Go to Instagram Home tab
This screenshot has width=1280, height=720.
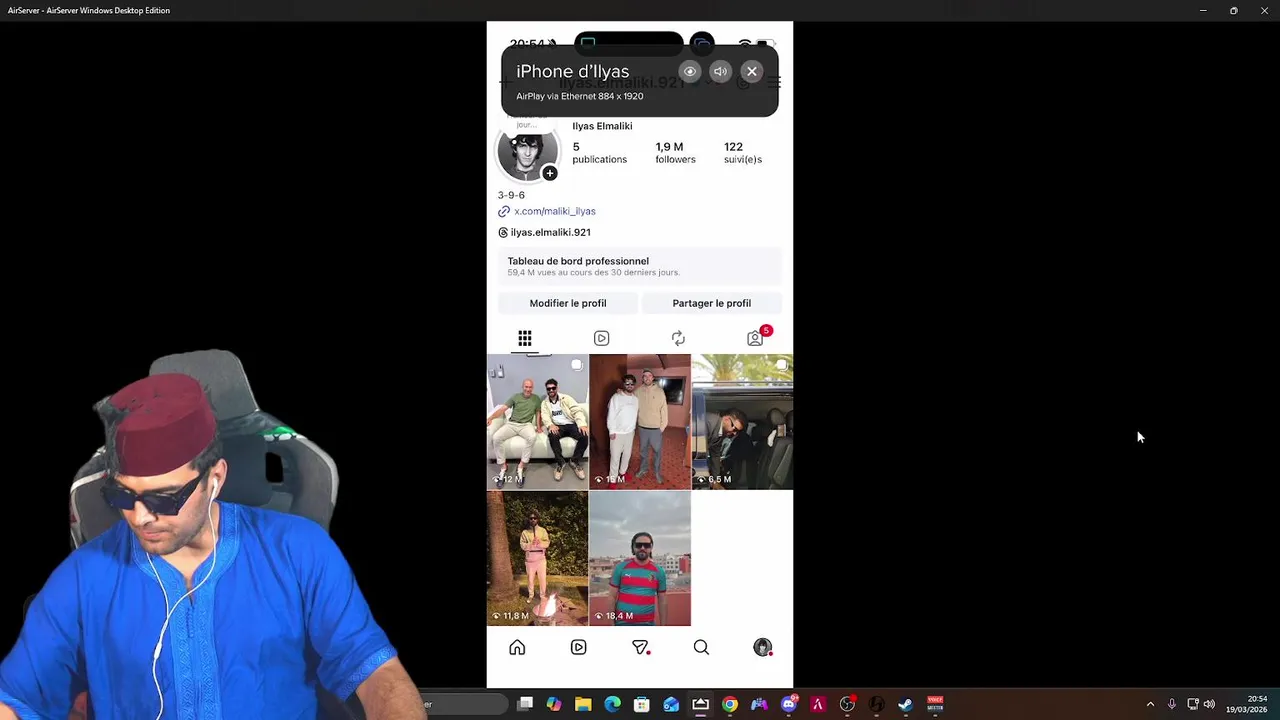tap(517, 648)
